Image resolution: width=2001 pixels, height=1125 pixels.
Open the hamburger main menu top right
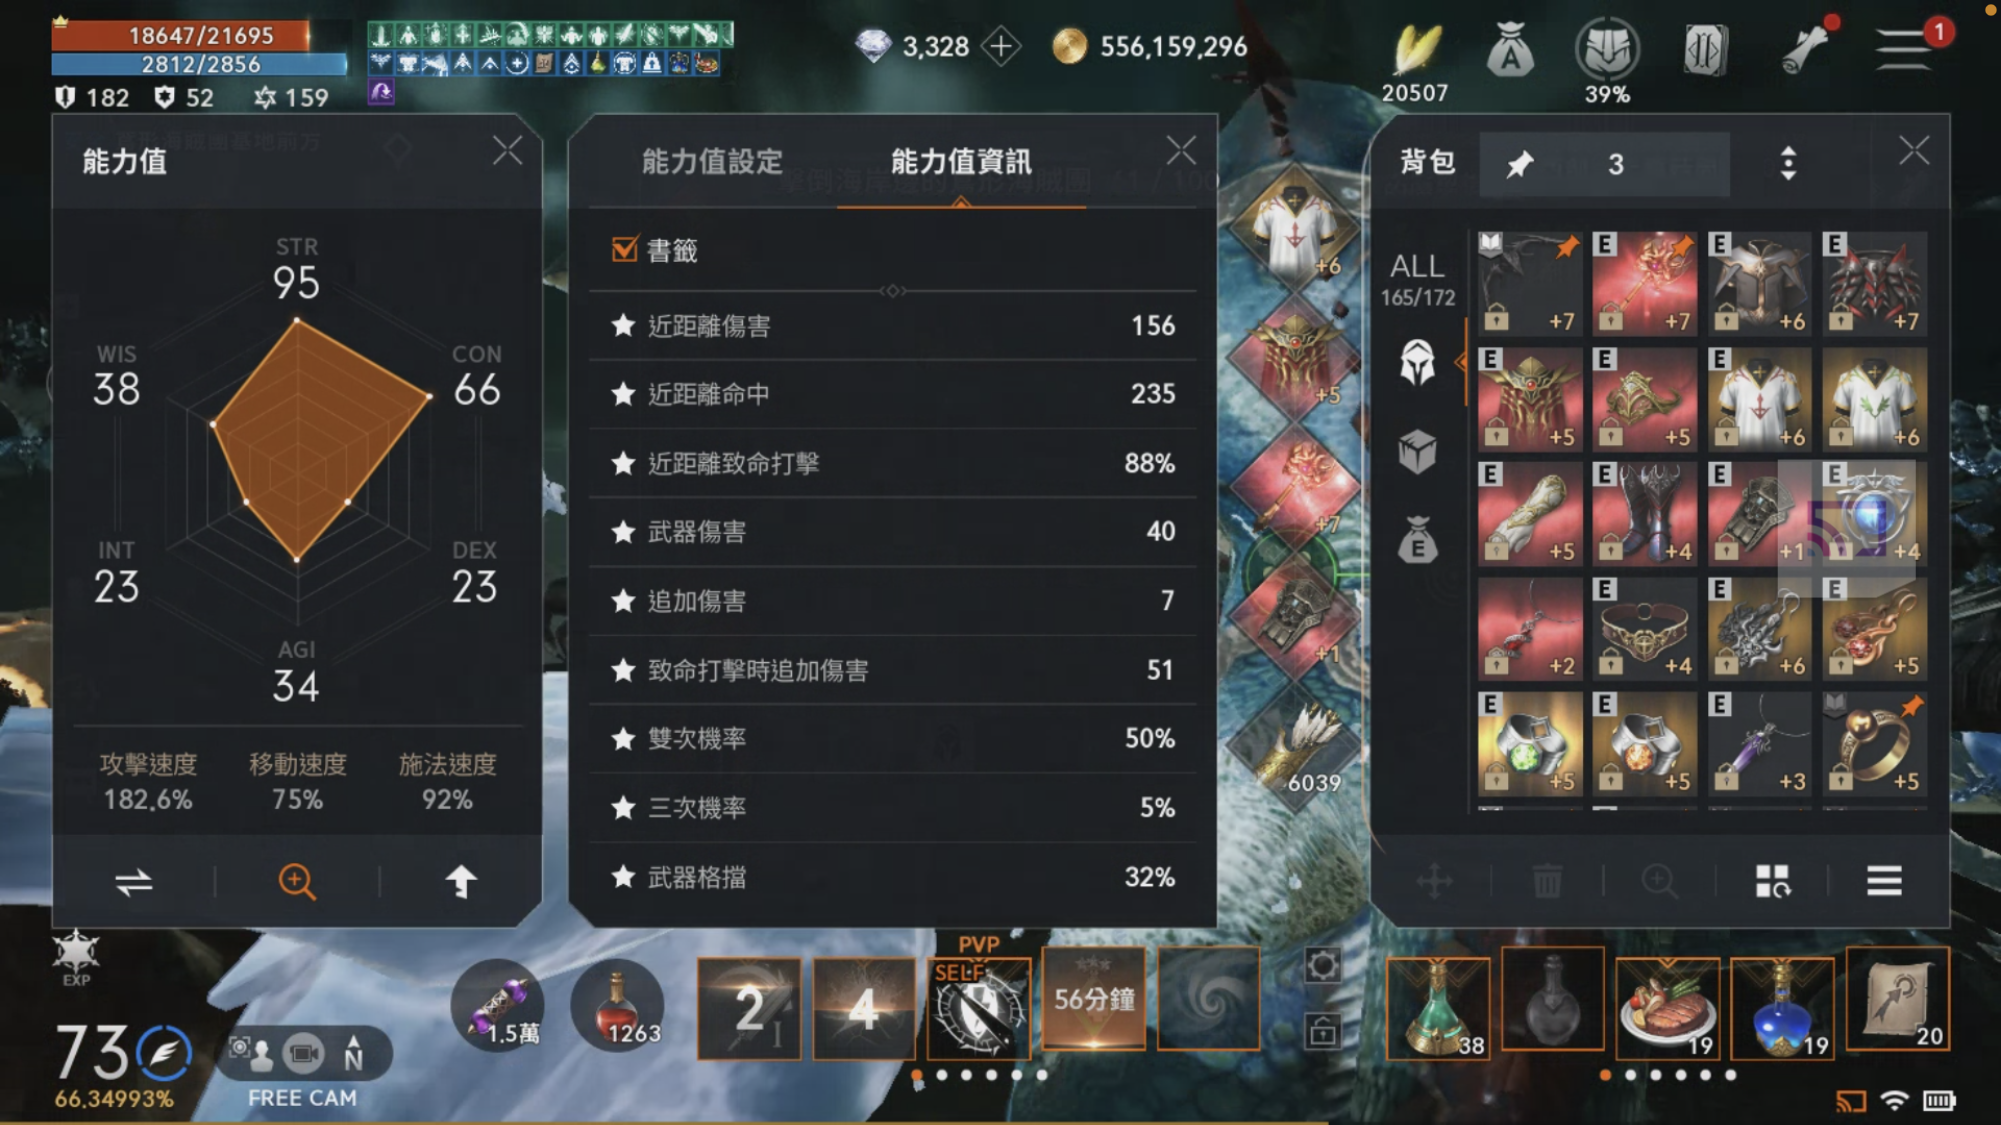[1902, 48]
